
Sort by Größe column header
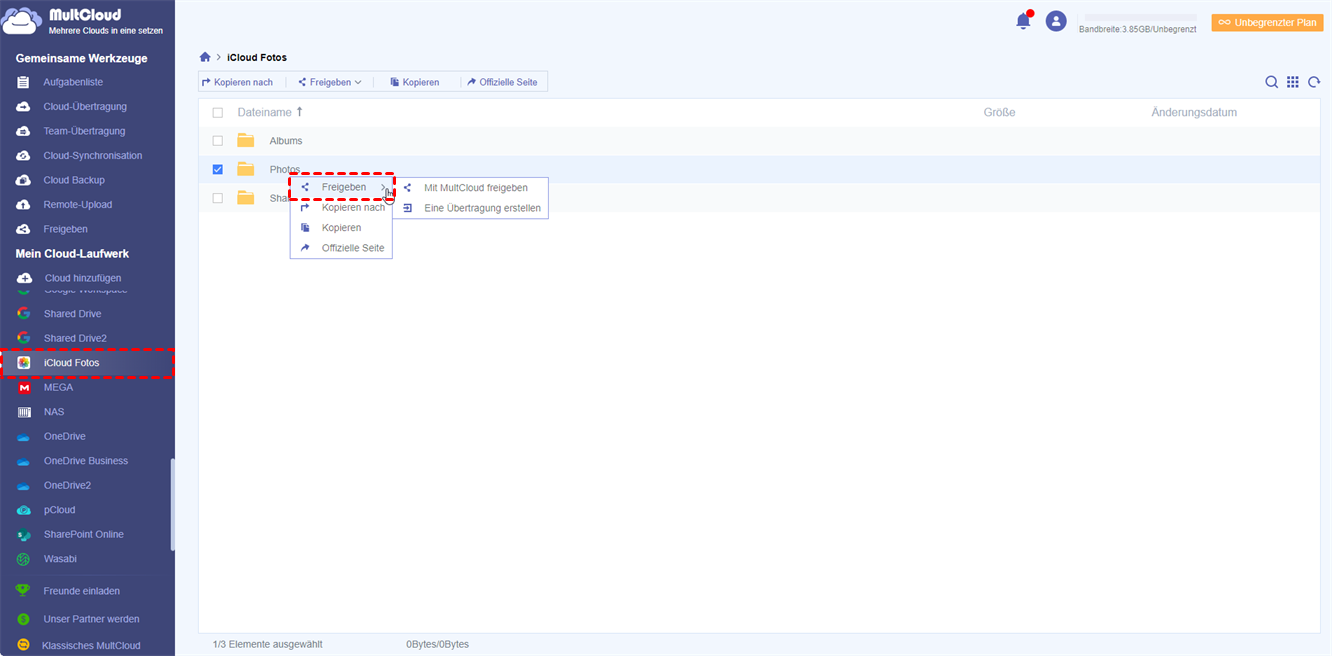[999, 113]
